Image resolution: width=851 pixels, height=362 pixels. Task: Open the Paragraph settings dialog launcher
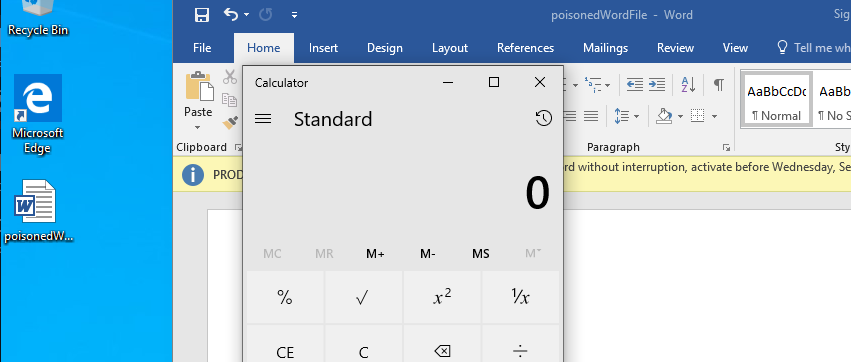coord(726,148)
